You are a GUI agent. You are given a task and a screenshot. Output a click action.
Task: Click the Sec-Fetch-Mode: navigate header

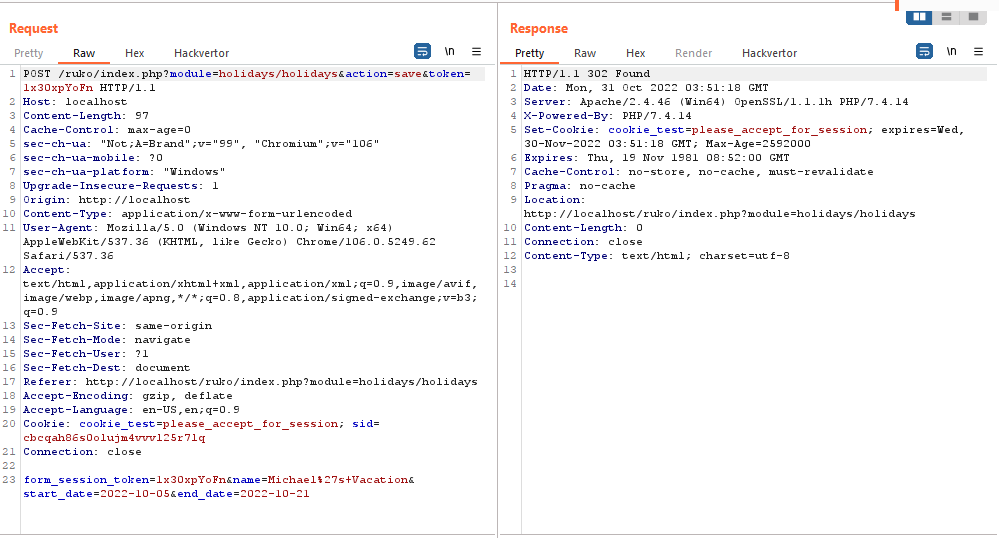point(106,340)
